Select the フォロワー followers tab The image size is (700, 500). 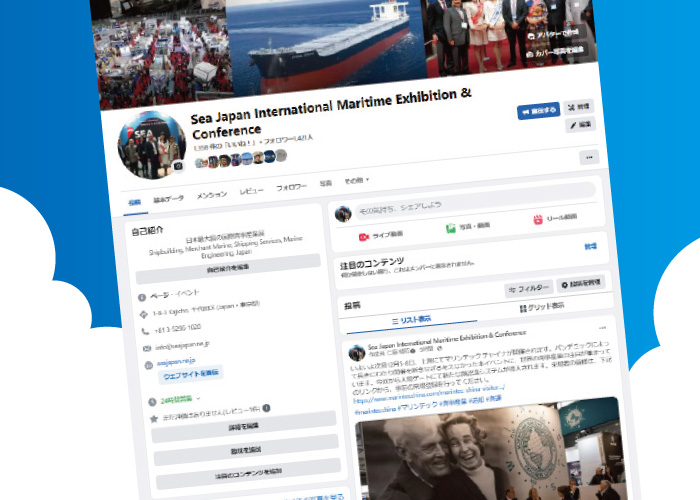coord(291,188)
